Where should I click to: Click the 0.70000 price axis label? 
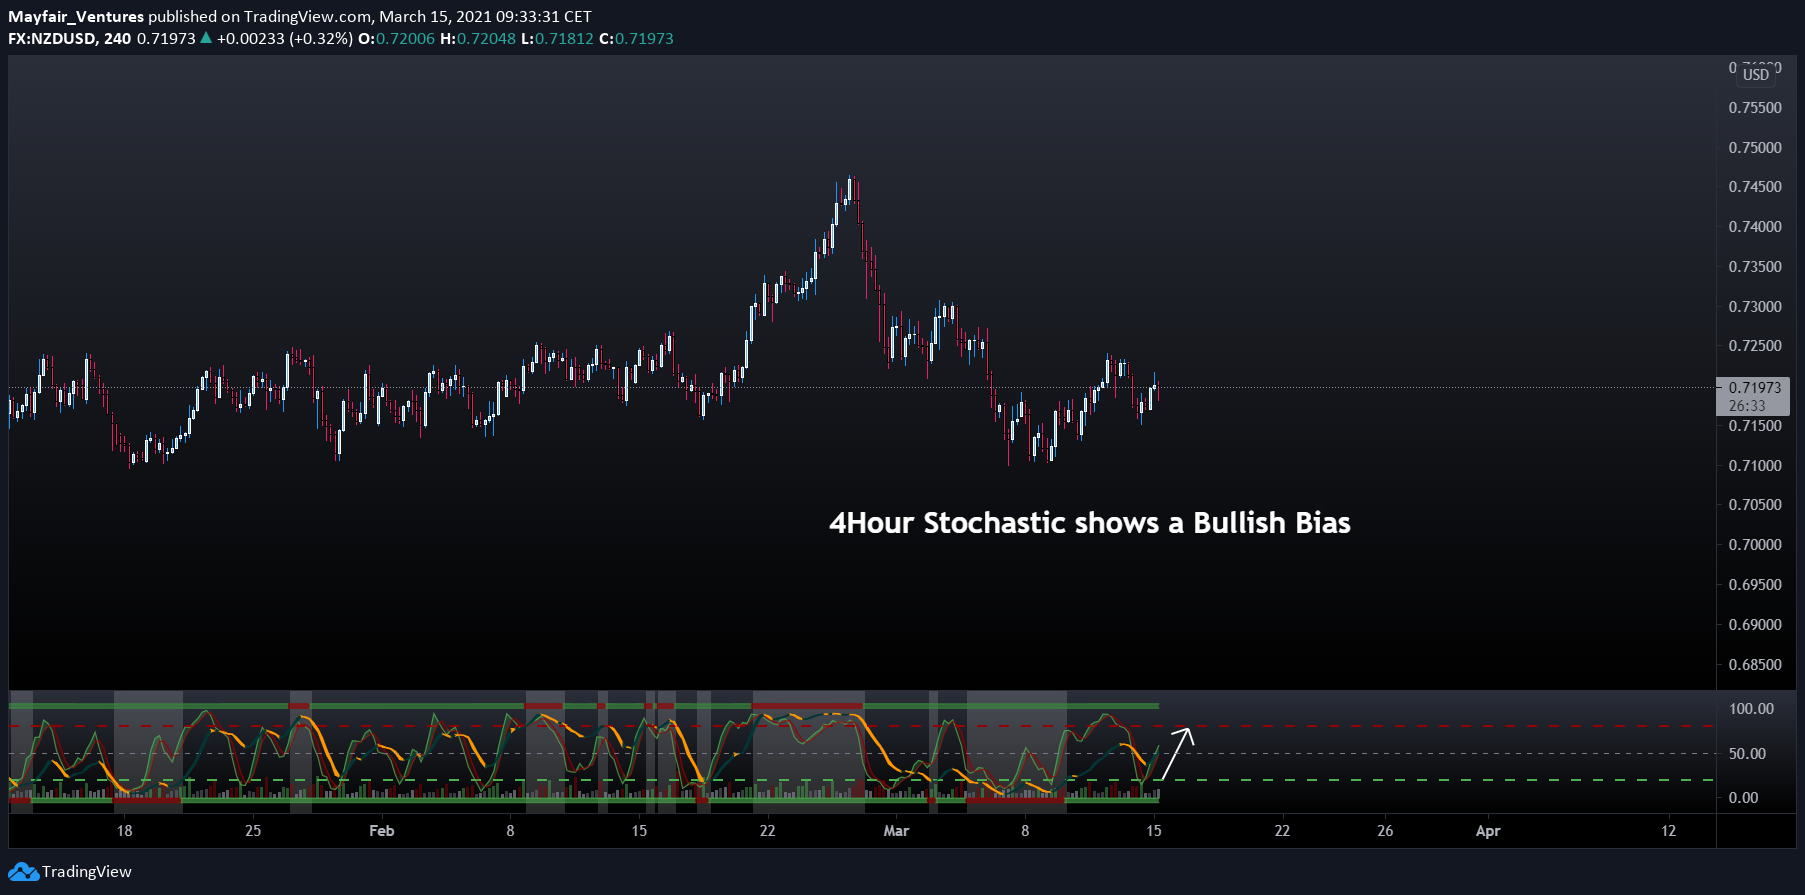click(1755, 545)
